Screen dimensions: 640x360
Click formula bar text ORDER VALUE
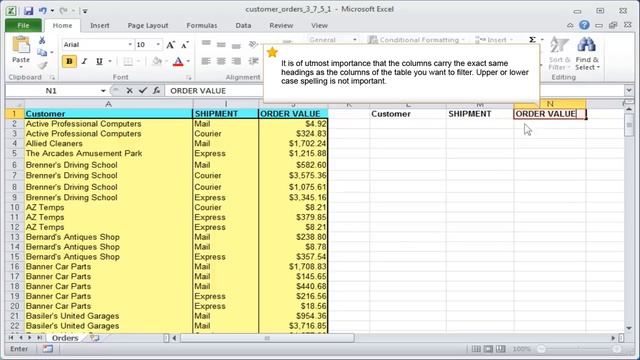click(198, 91)
